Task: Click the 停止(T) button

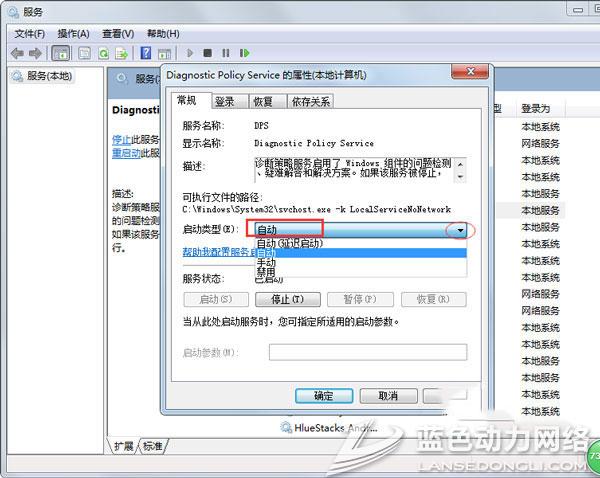Action: (288, 299)
